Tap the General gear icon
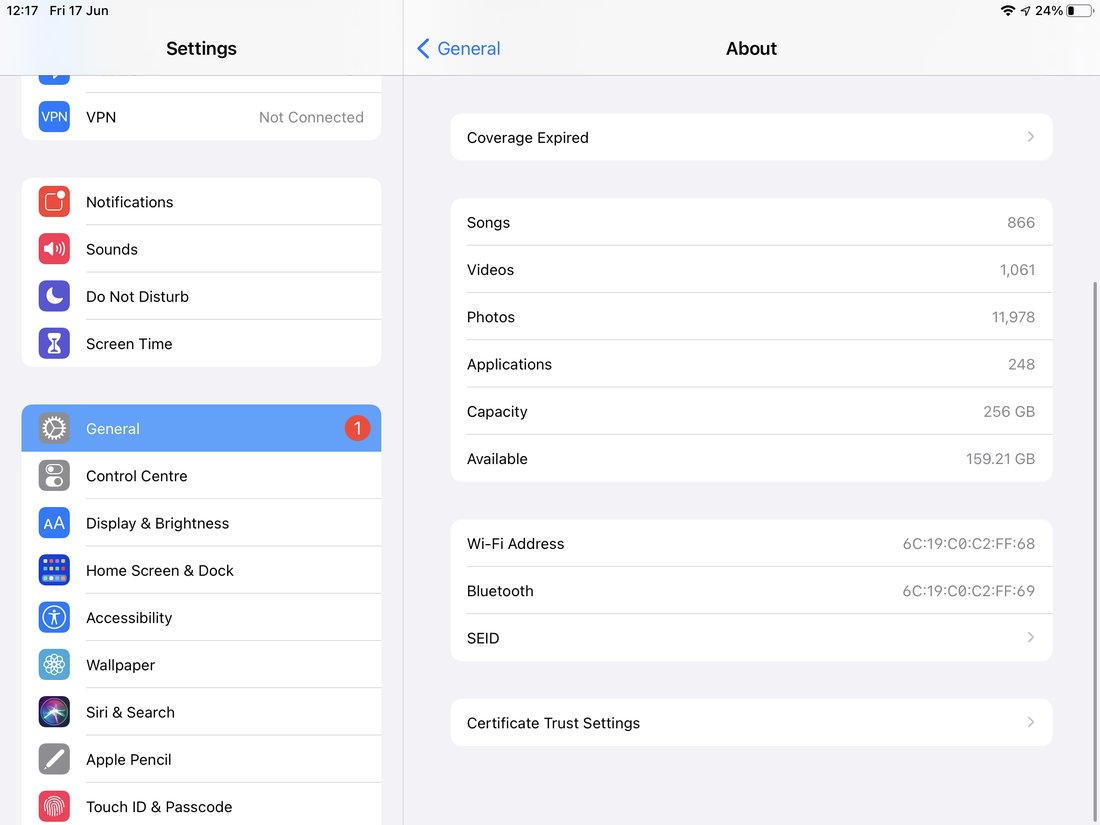Image resolution: width=1100 pixels, height=825 pixels. 54,428
